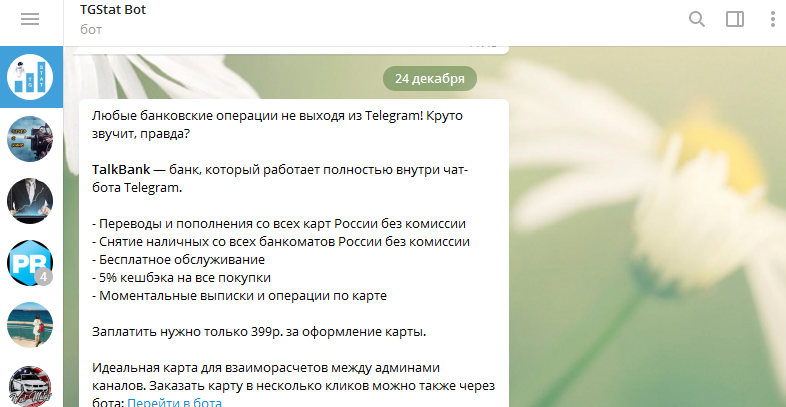The width and height of the screenshot is (786, 407).
Task: Click the bold "TalkBank" text
Action: pos(121,170)
